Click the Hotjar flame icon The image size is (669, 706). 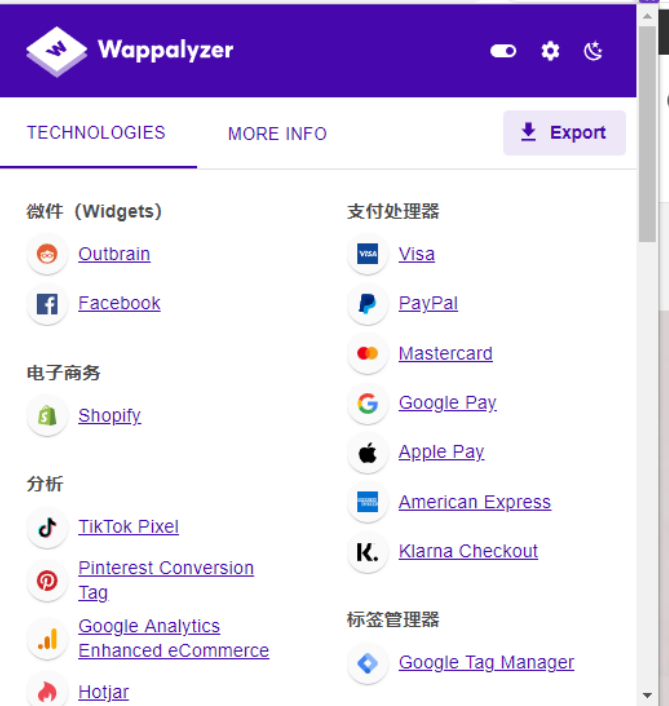coord(47,692)
